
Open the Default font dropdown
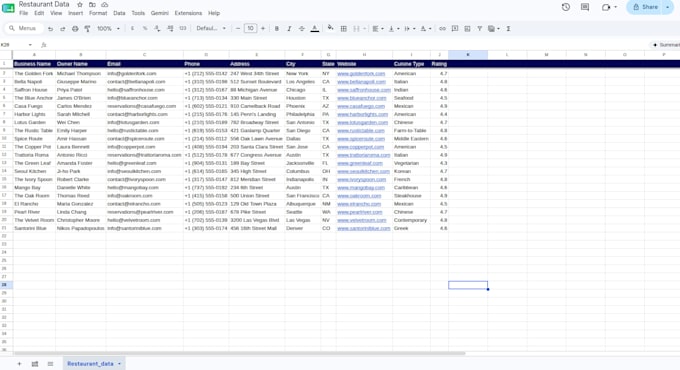point(211,29)
